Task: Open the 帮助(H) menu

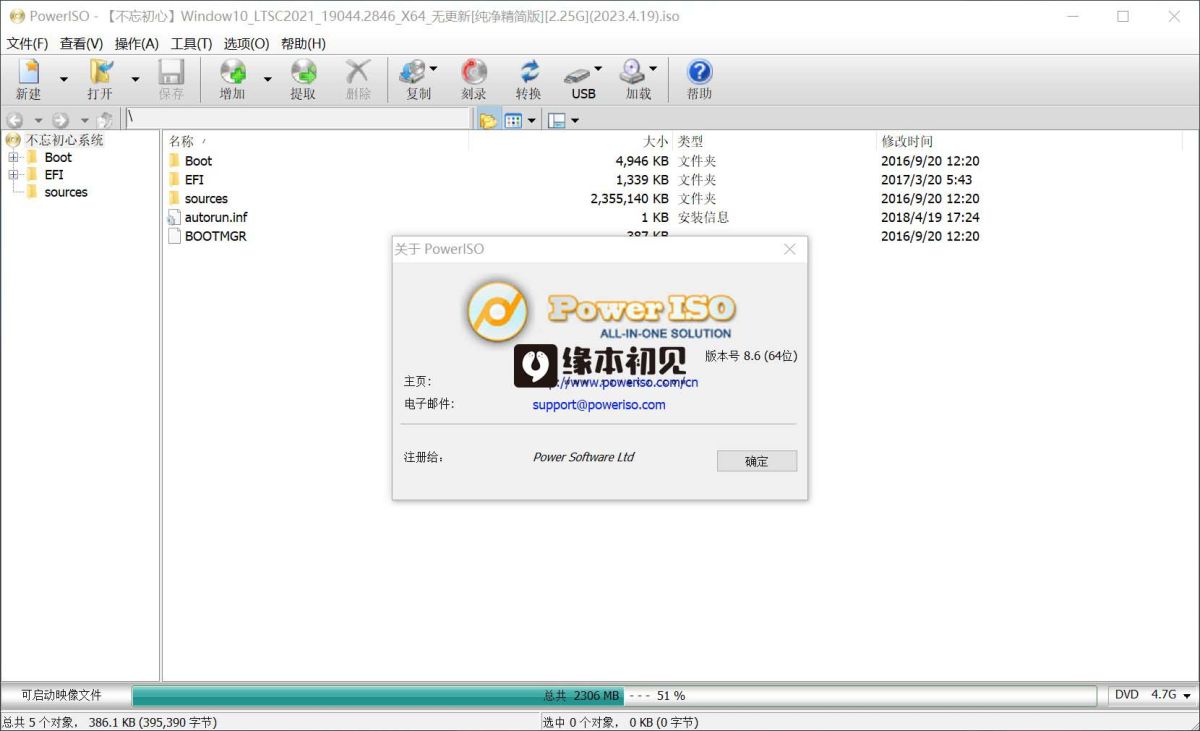Action: click(x=303, y=43)
